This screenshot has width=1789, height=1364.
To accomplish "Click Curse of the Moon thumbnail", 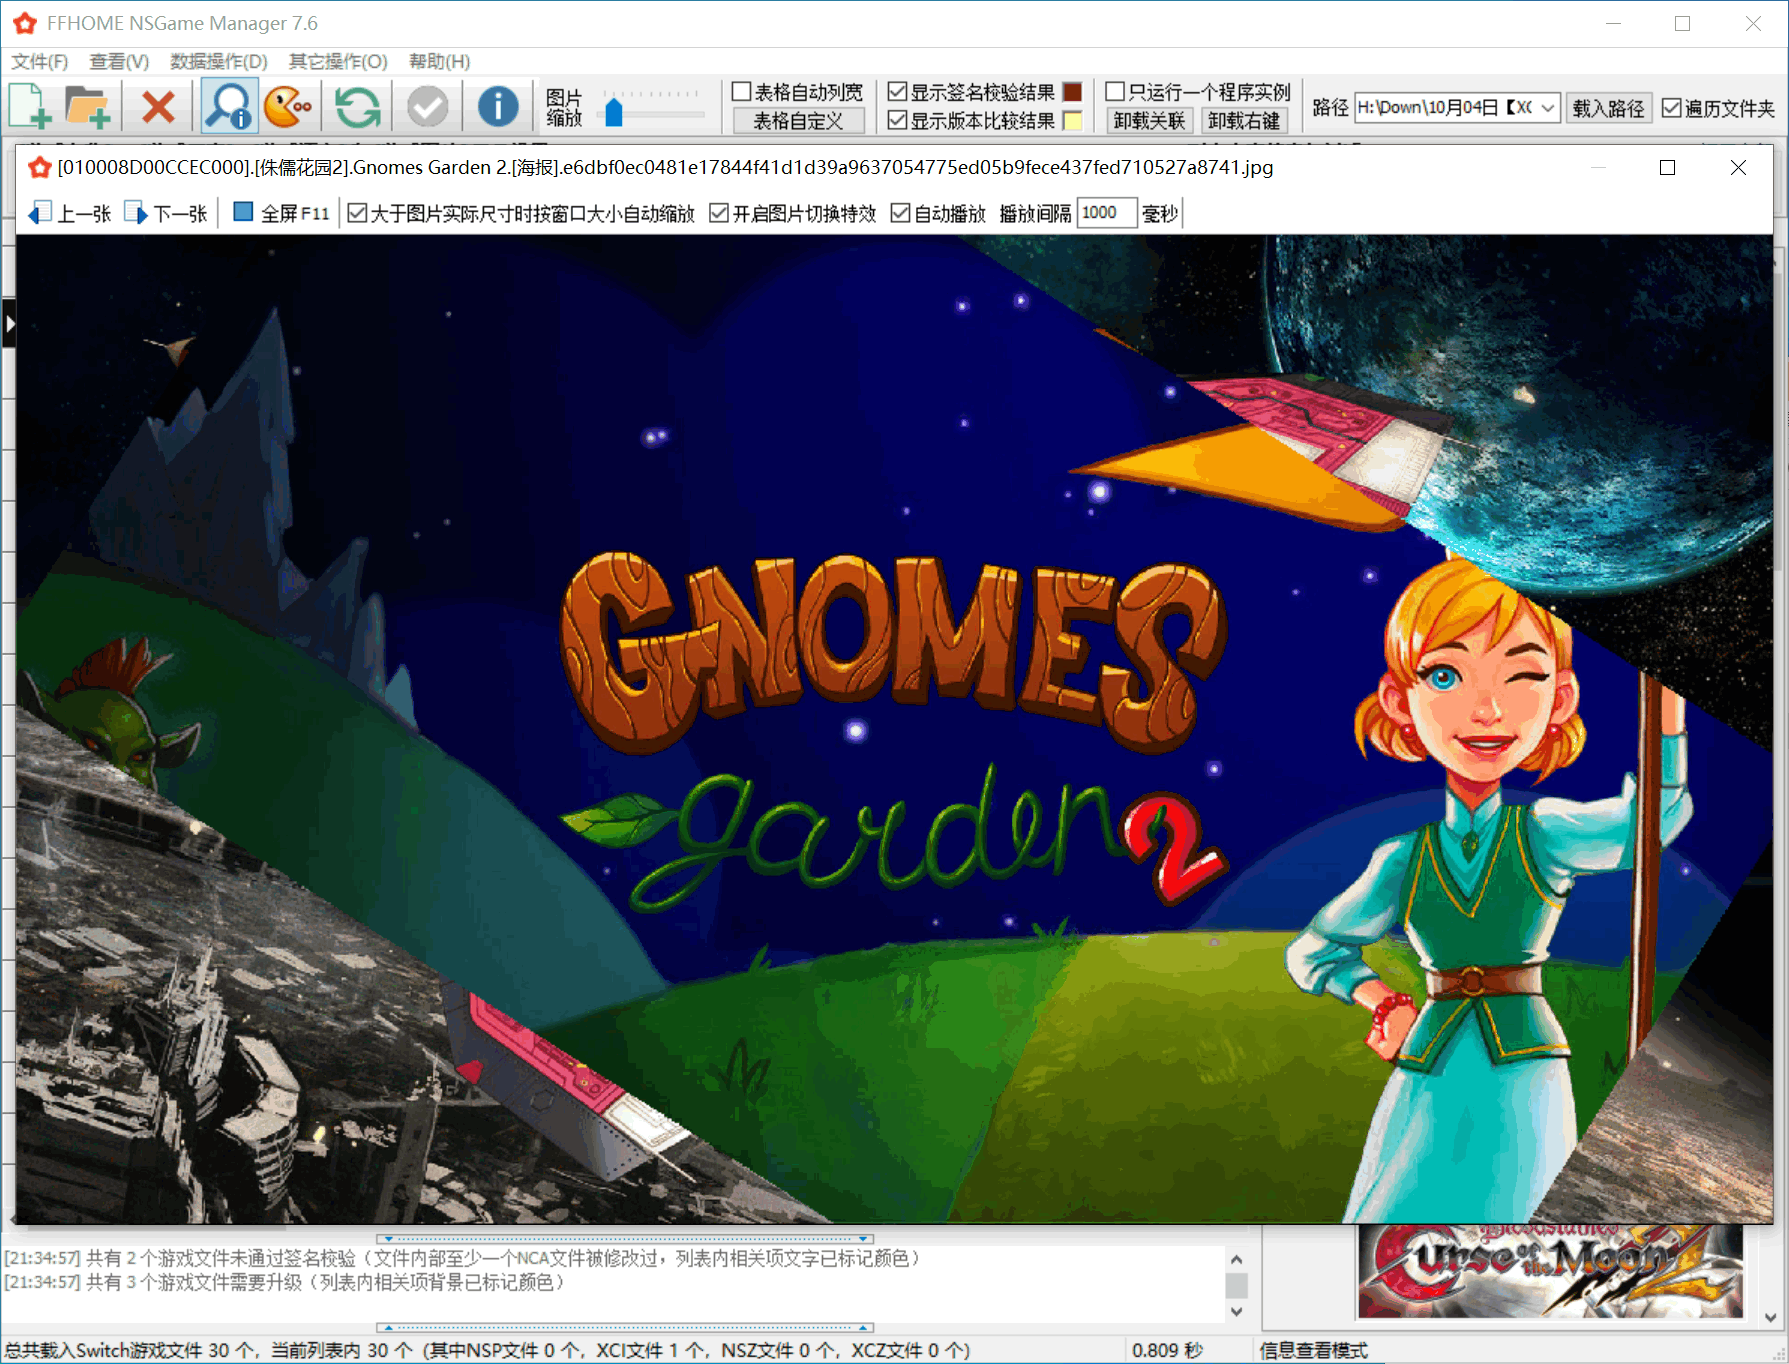I will (1550, 1270).
